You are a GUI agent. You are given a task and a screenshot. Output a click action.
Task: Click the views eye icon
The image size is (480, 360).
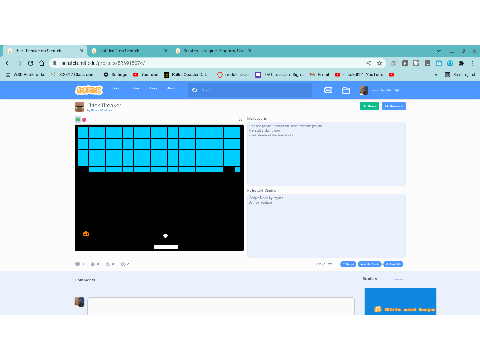(x=123, y=264)
